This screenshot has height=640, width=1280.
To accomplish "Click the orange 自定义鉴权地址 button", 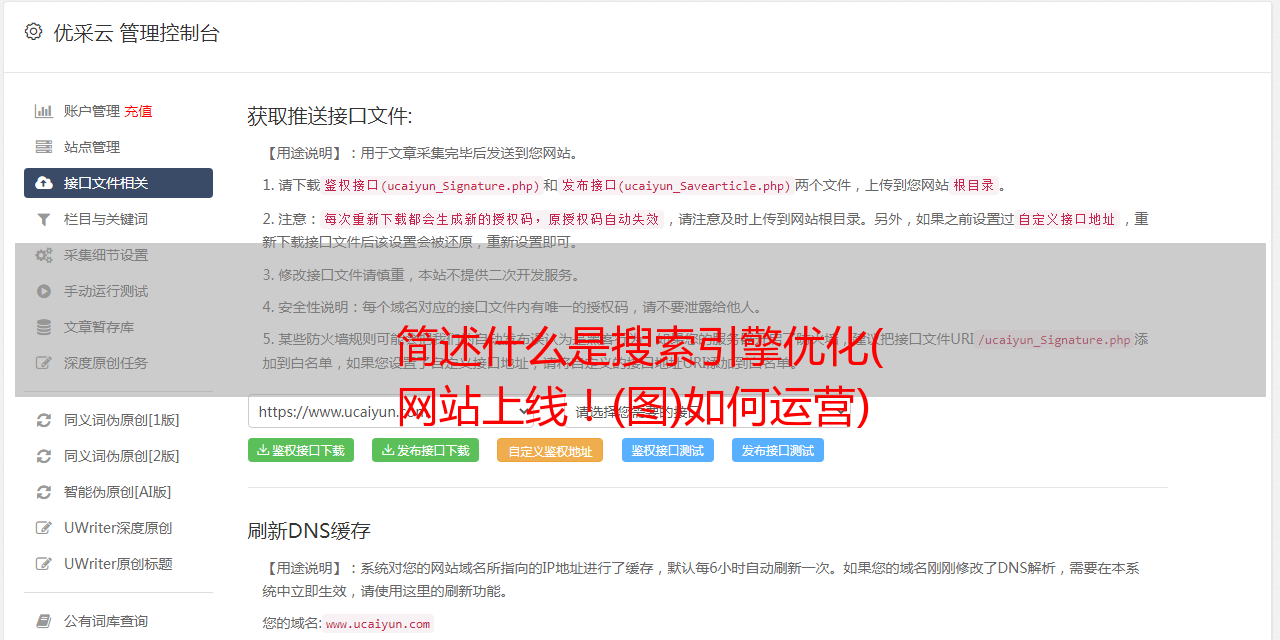I will click(550, 450).
